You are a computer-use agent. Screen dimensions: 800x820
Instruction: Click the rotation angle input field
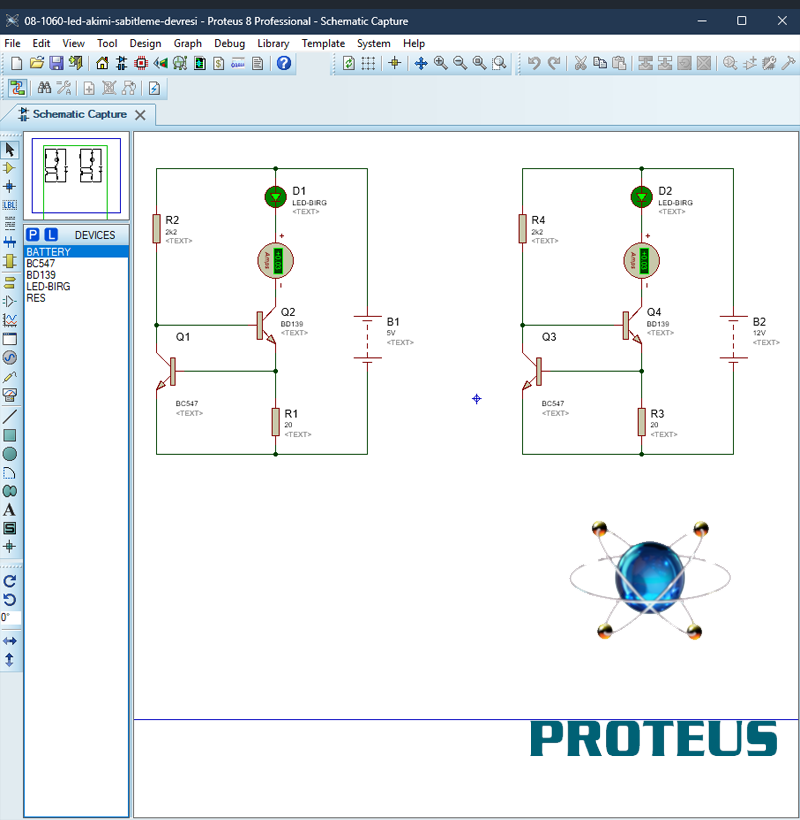[x=10, y=618]
